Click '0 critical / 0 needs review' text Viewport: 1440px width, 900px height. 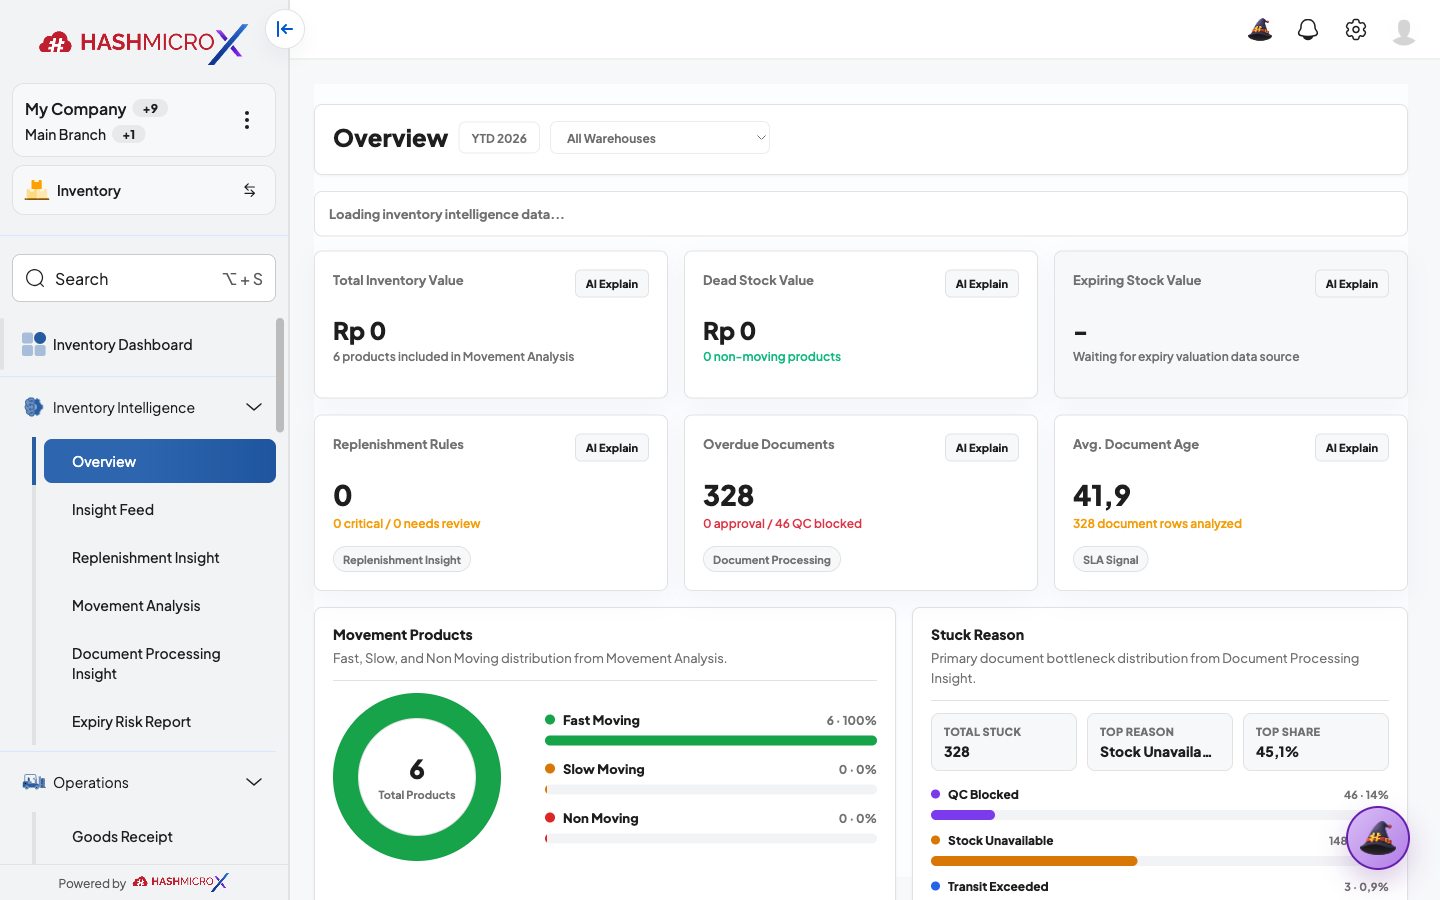[x=406, y=524]
